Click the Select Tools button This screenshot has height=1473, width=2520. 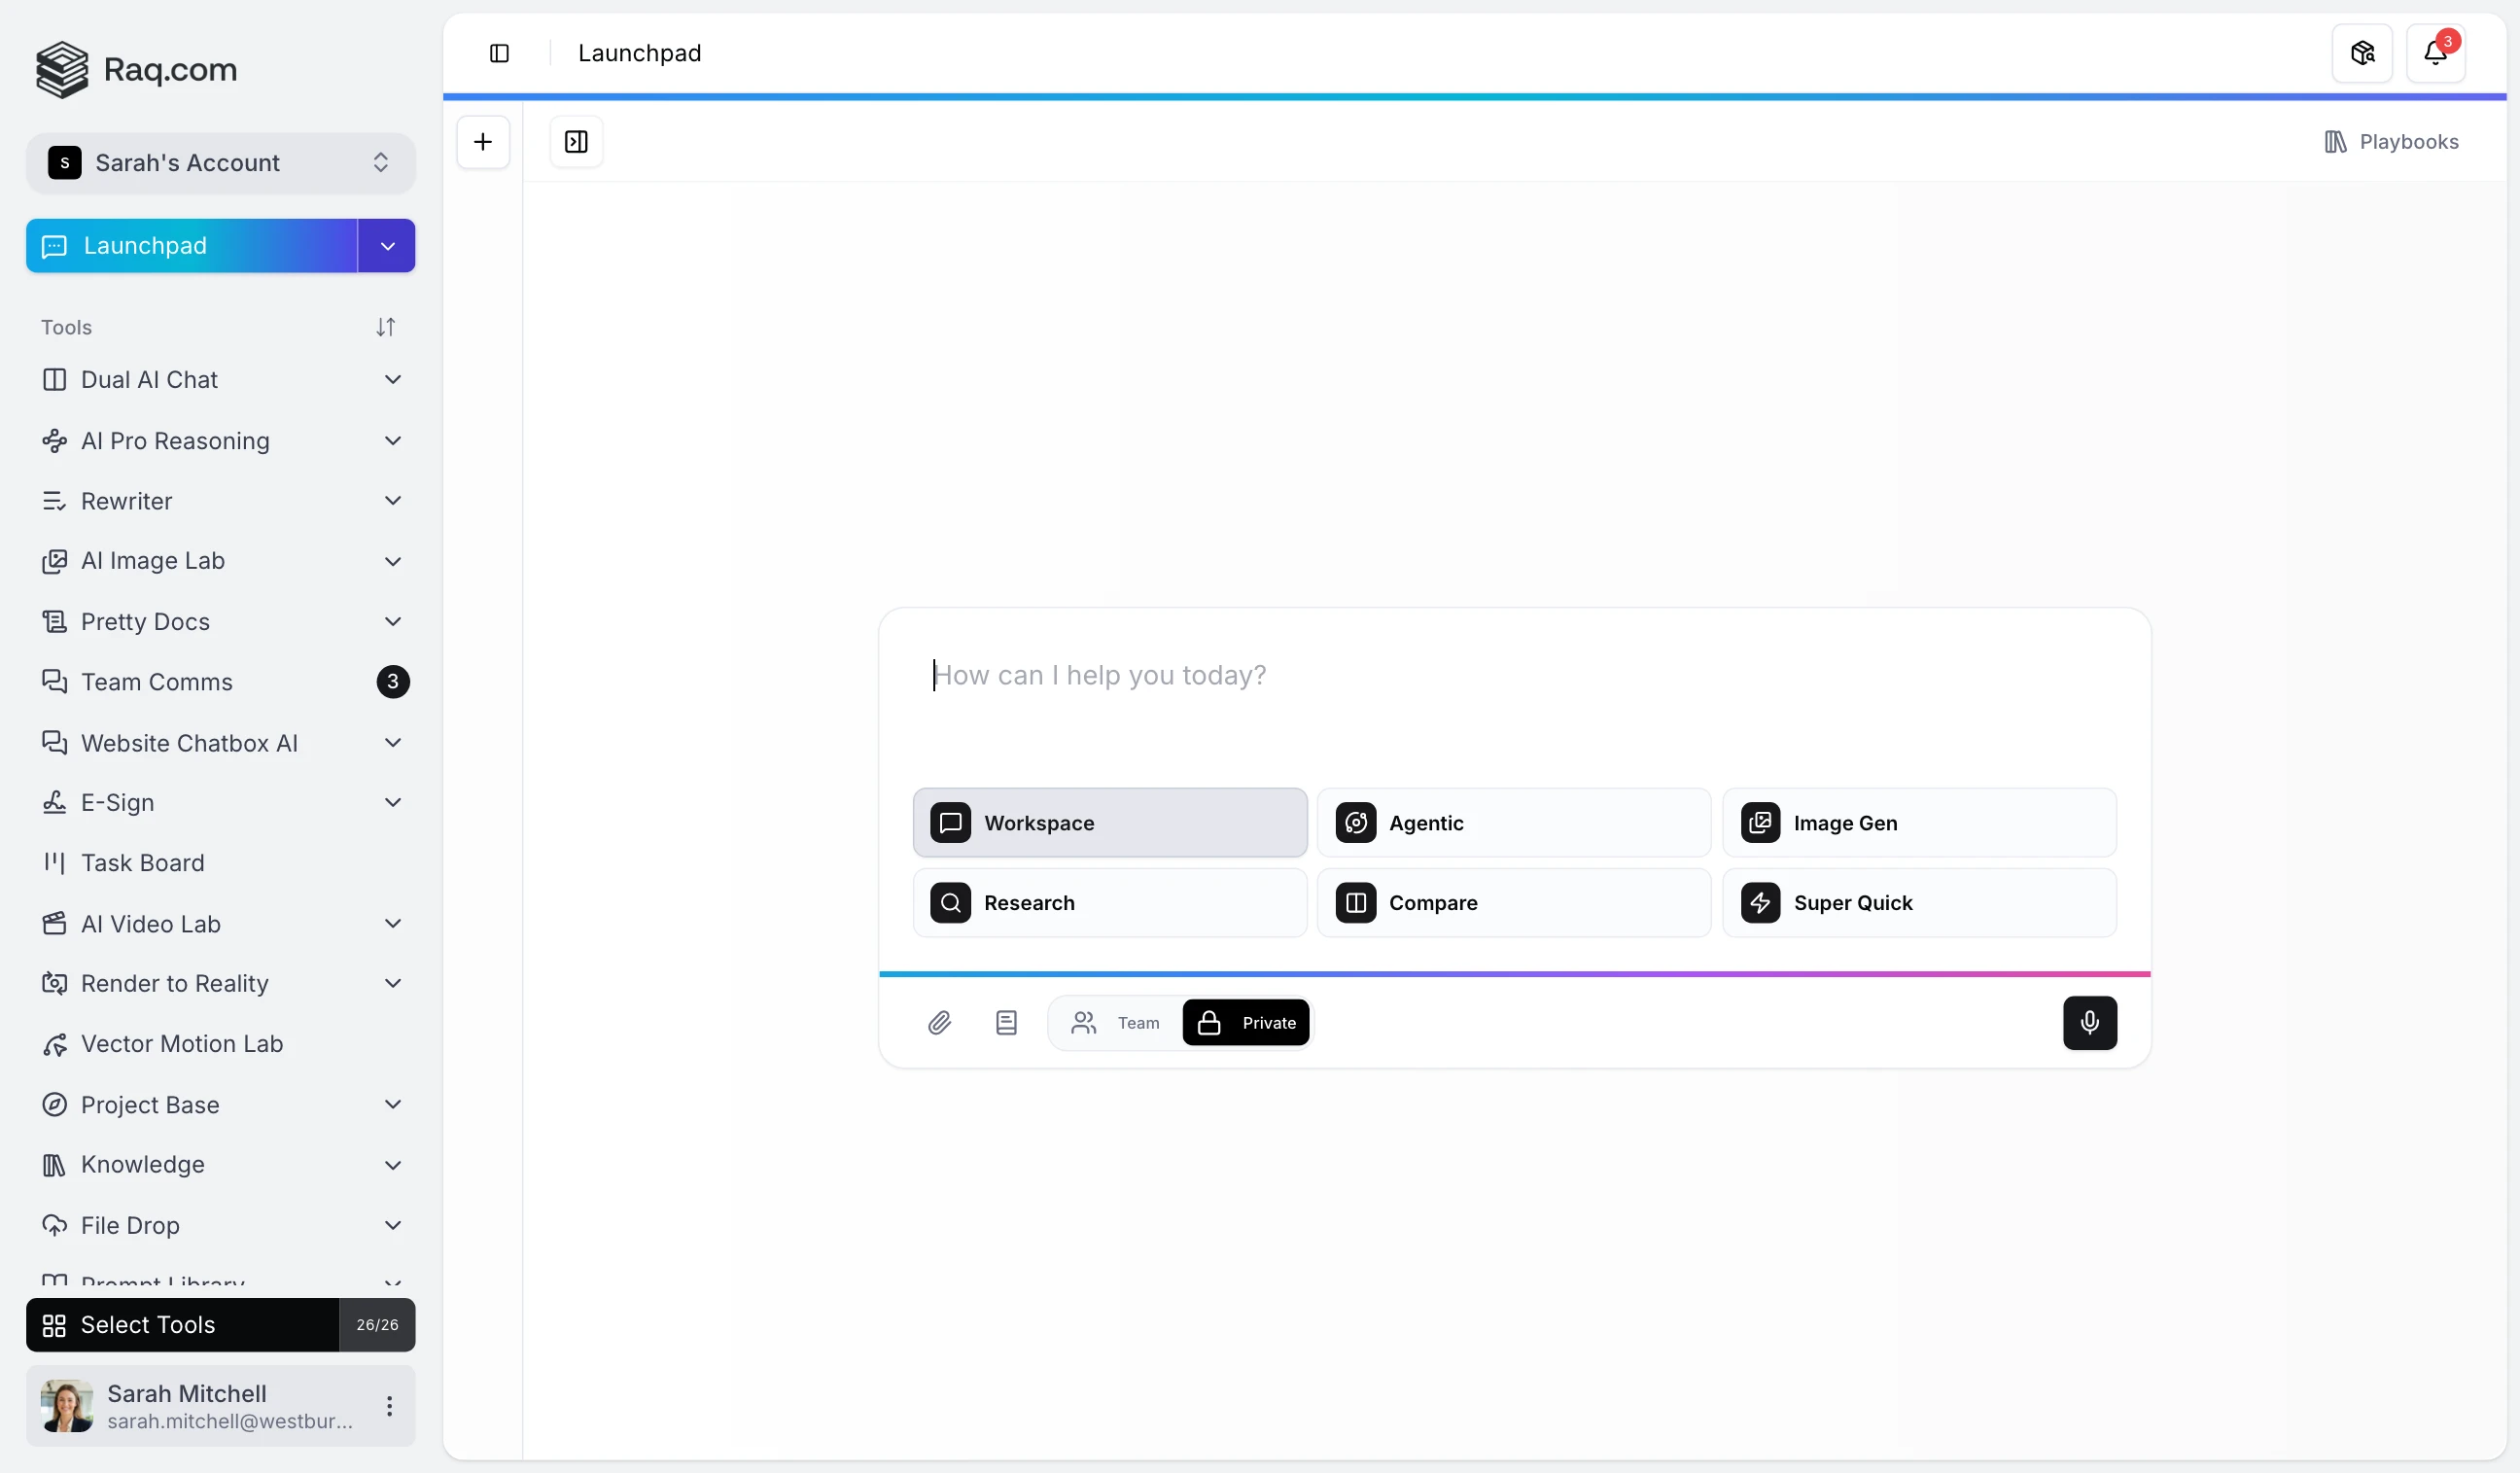pyautogui.click(x=182, y=1325)
